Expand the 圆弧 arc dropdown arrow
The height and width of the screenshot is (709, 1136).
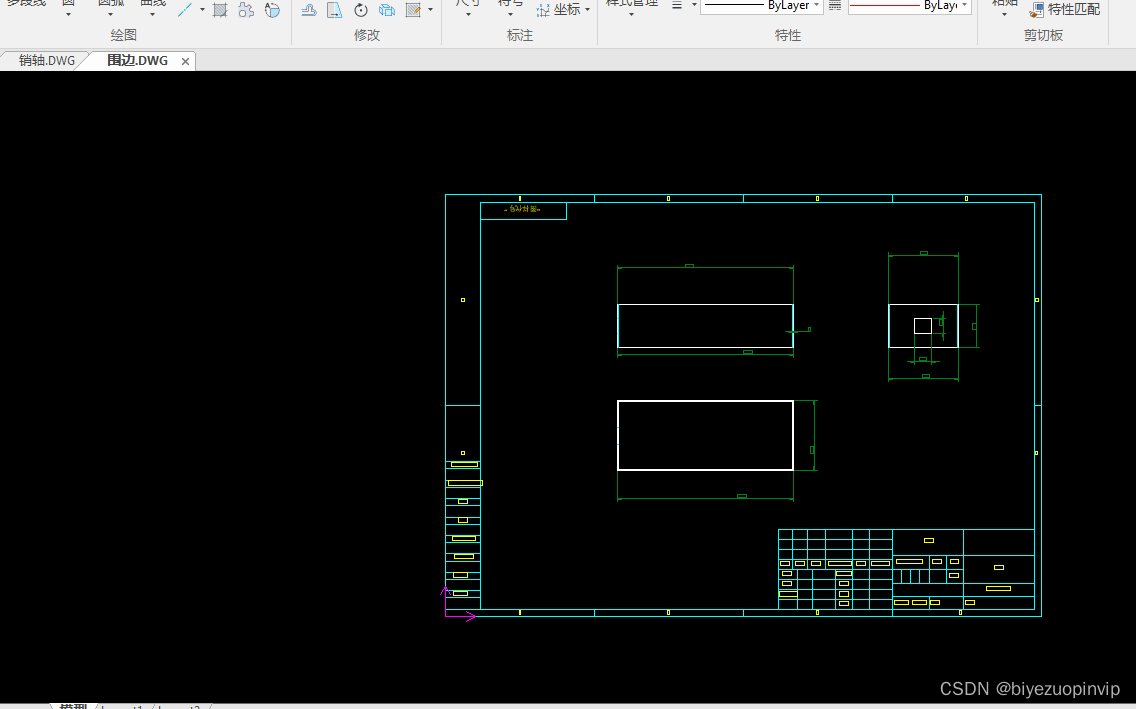click(110, 14)
